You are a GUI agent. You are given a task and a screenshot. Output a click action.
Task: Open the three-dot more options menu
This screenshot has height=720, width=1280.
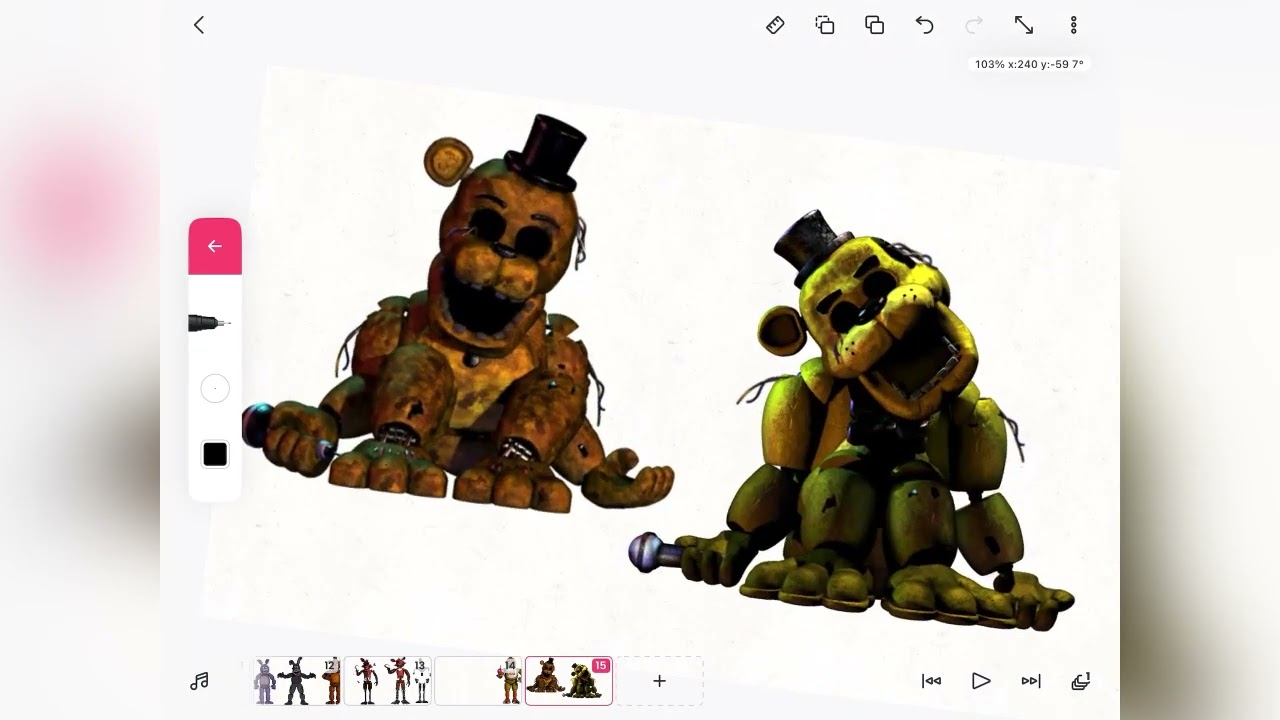click(1074, 25)
